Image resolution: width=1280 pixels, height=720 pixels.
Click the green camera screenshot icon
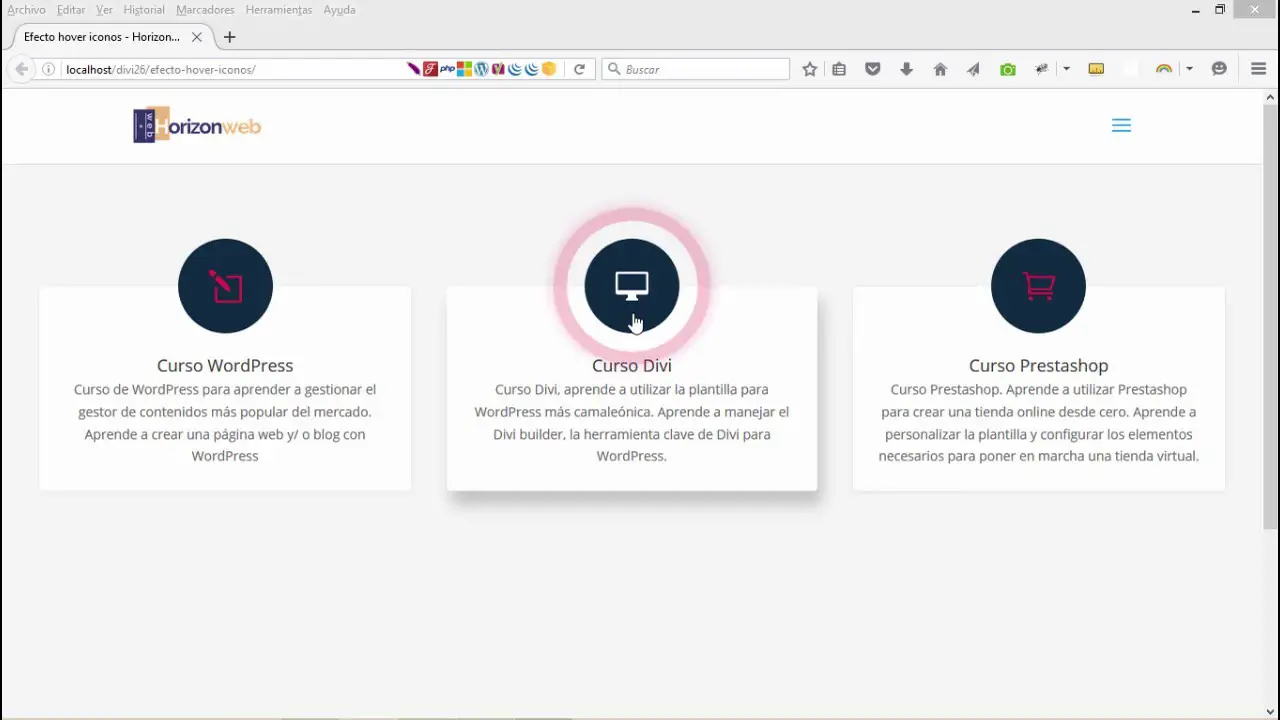1008,69
